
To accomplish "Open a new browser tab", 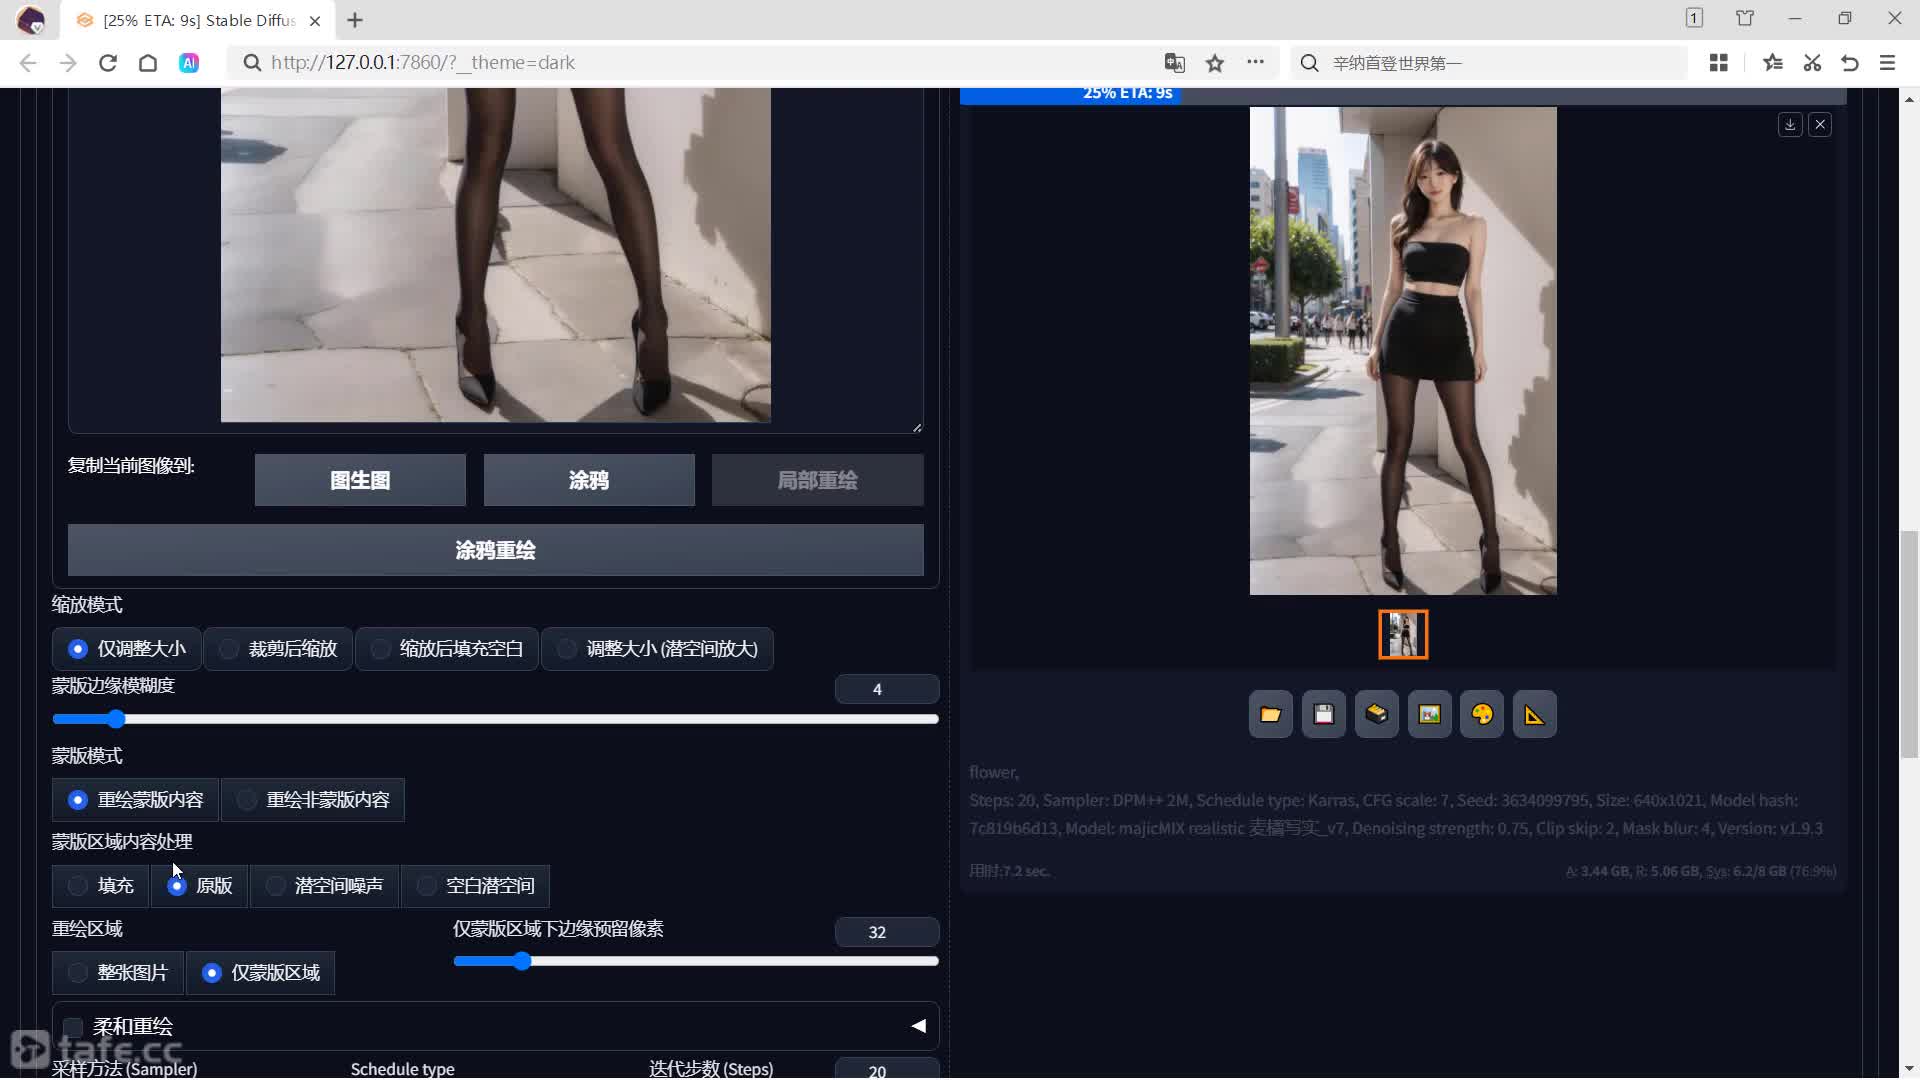I will click(x=355, y=20).
